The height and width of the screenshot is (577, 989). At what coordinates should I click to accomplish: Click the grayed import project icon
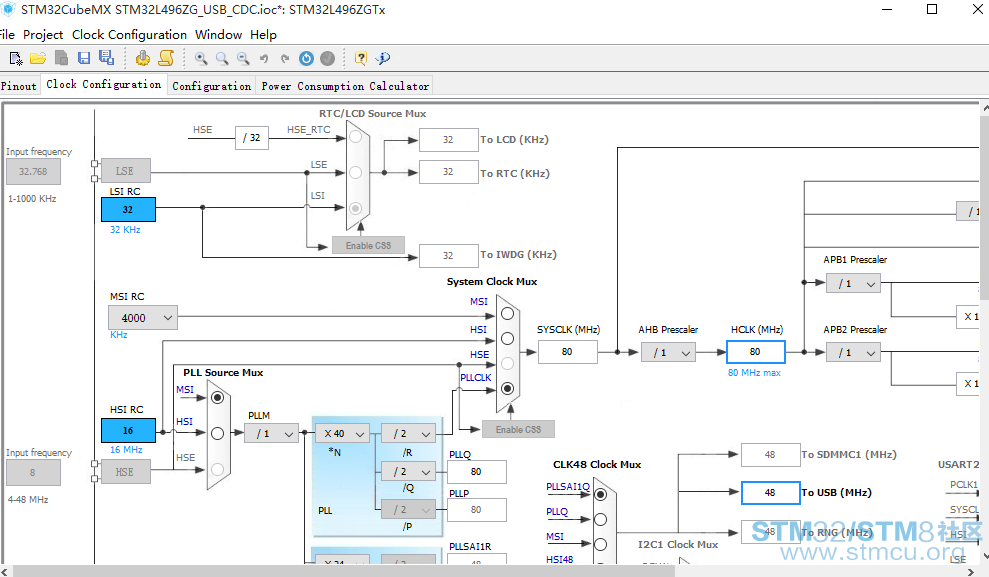tap(61, 58)
